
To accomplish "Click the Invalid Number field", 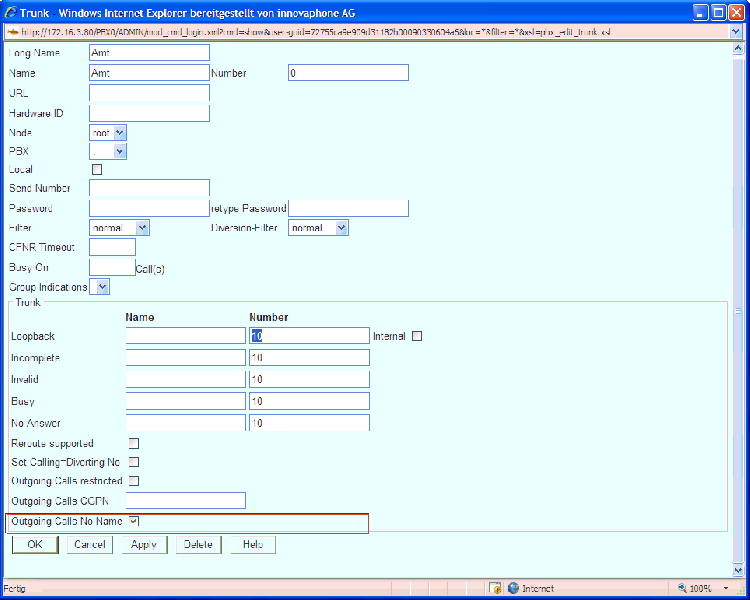I will click(x=309, y=379).
